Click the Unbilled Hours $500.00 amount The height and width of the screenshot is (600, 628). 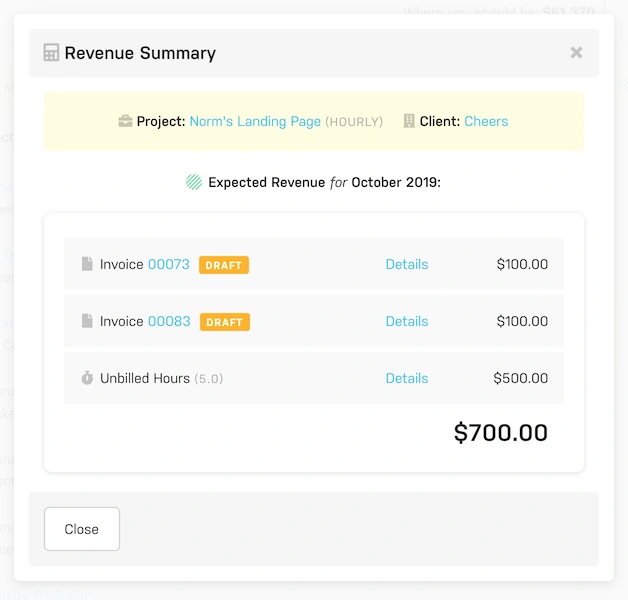coord(521,379)
